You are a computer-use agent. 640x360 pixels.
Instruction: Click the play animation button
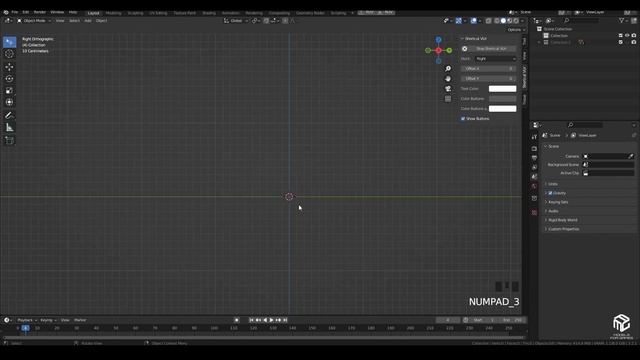pyautogui.click(x=271, y=320)
